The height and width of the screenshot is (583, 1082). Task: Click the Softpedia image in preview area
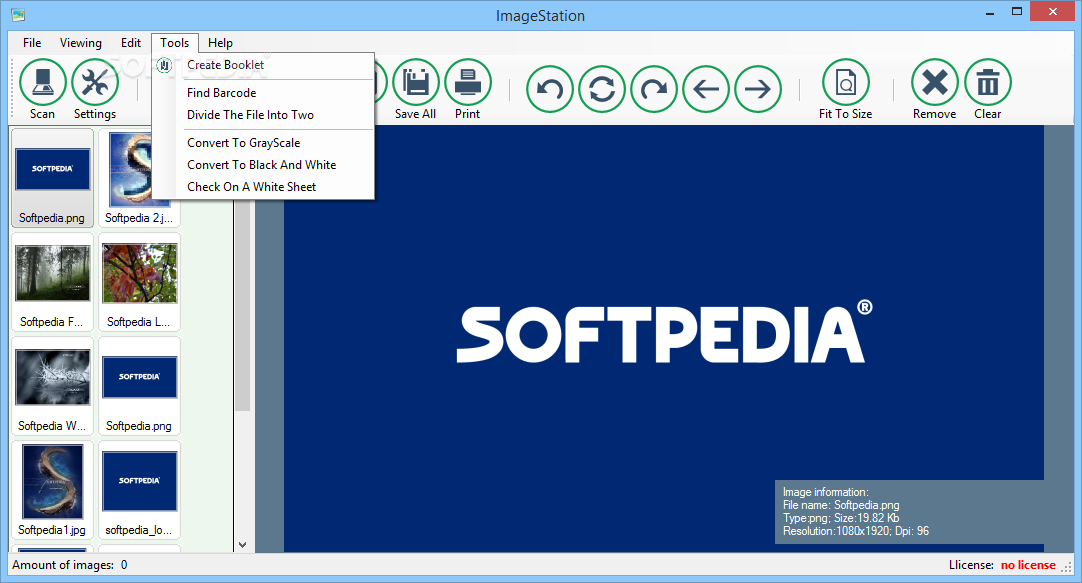663,338
